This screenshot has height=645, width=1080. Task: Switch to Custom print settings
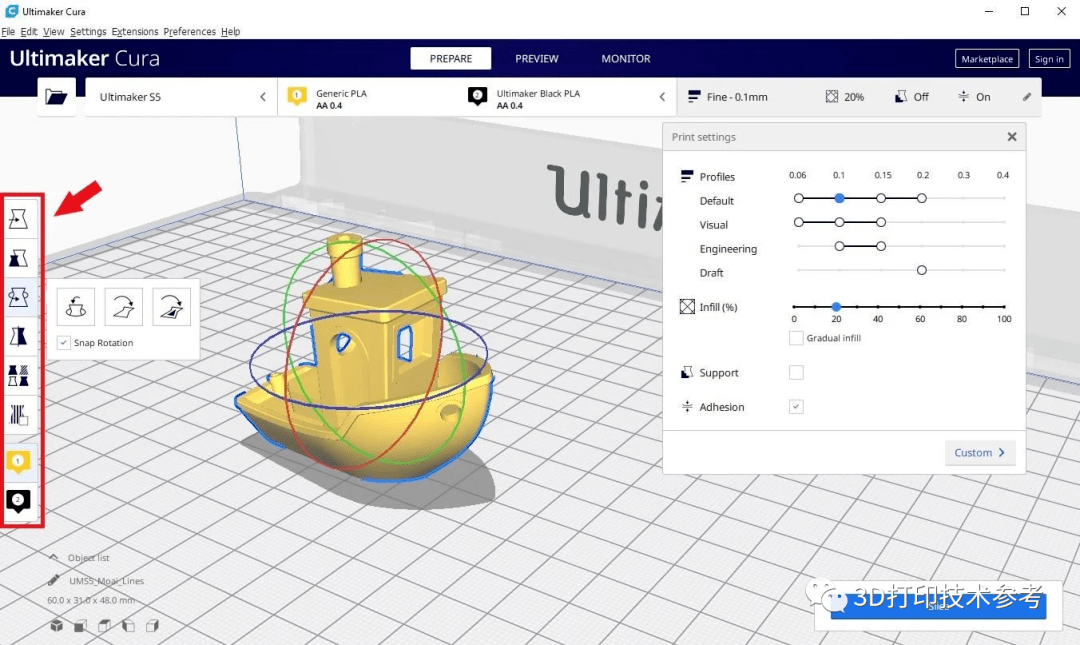[980, 453]
